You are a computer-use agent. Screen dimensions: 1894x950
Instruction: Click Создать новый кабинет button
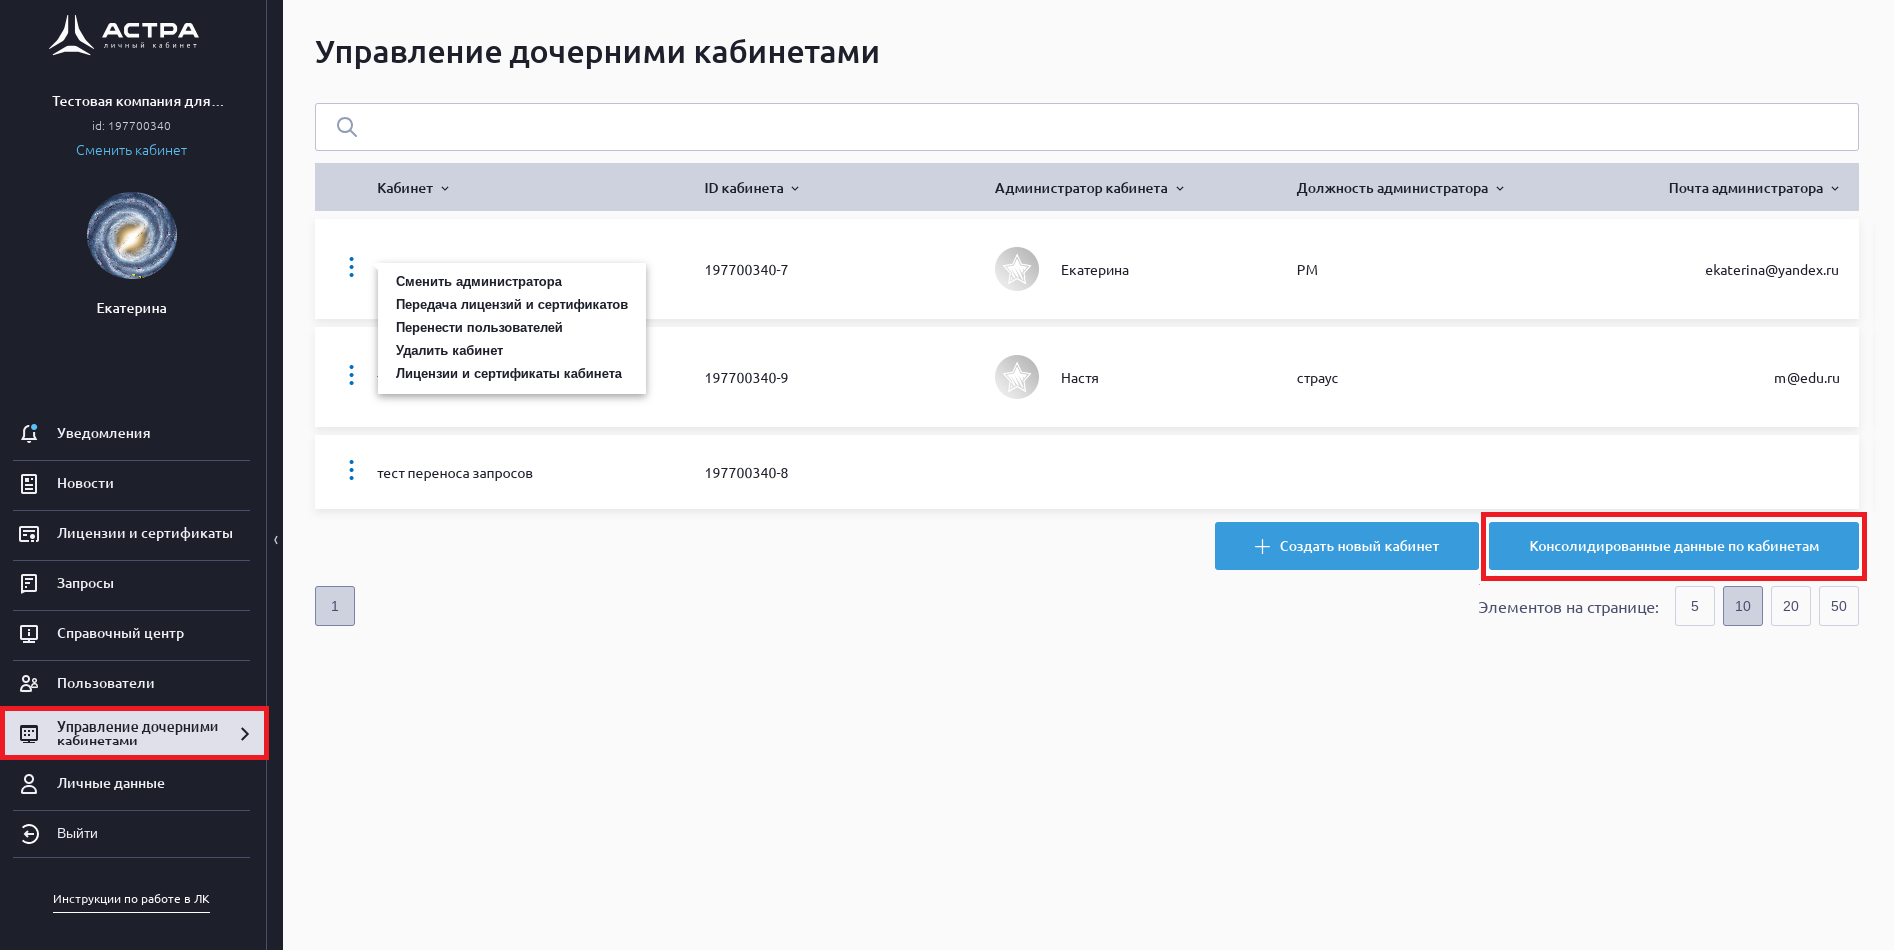coord(1346,546)
